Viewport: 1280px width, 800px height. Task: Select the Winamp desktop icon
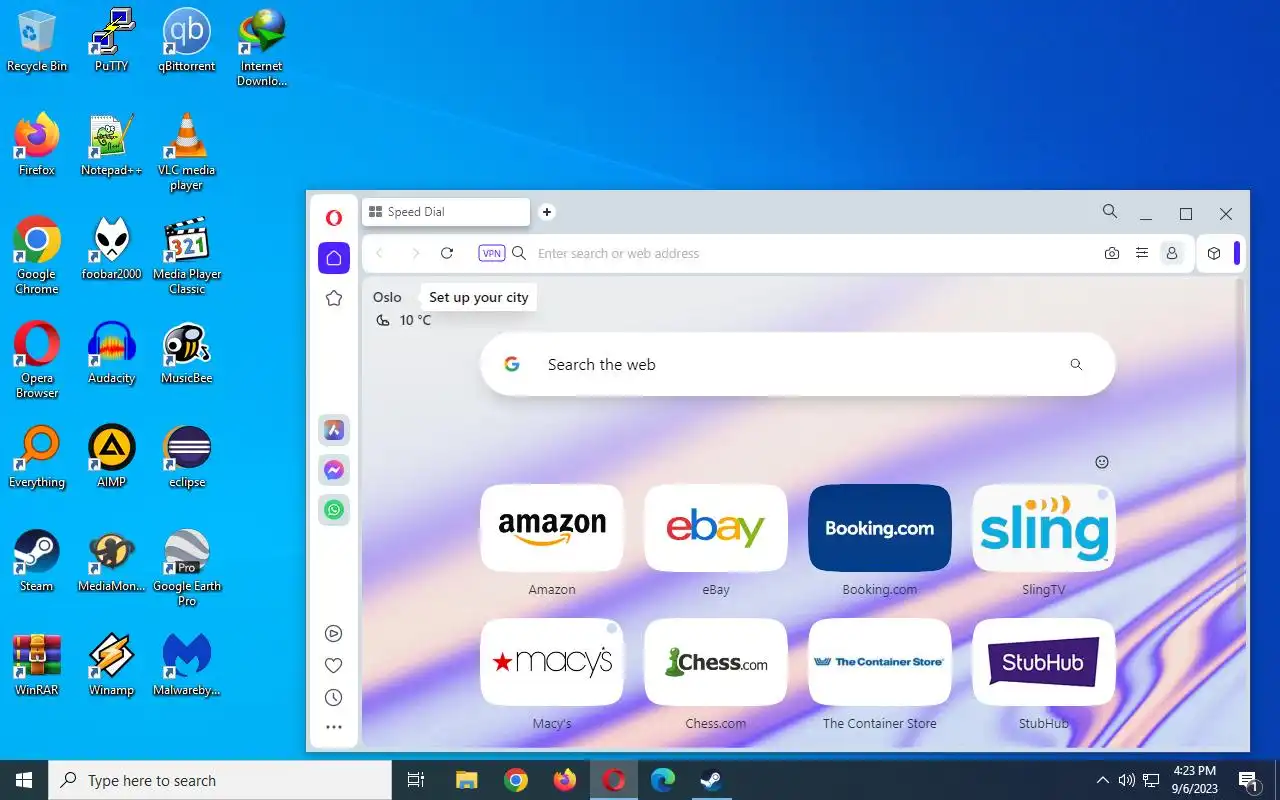point(112,666)
